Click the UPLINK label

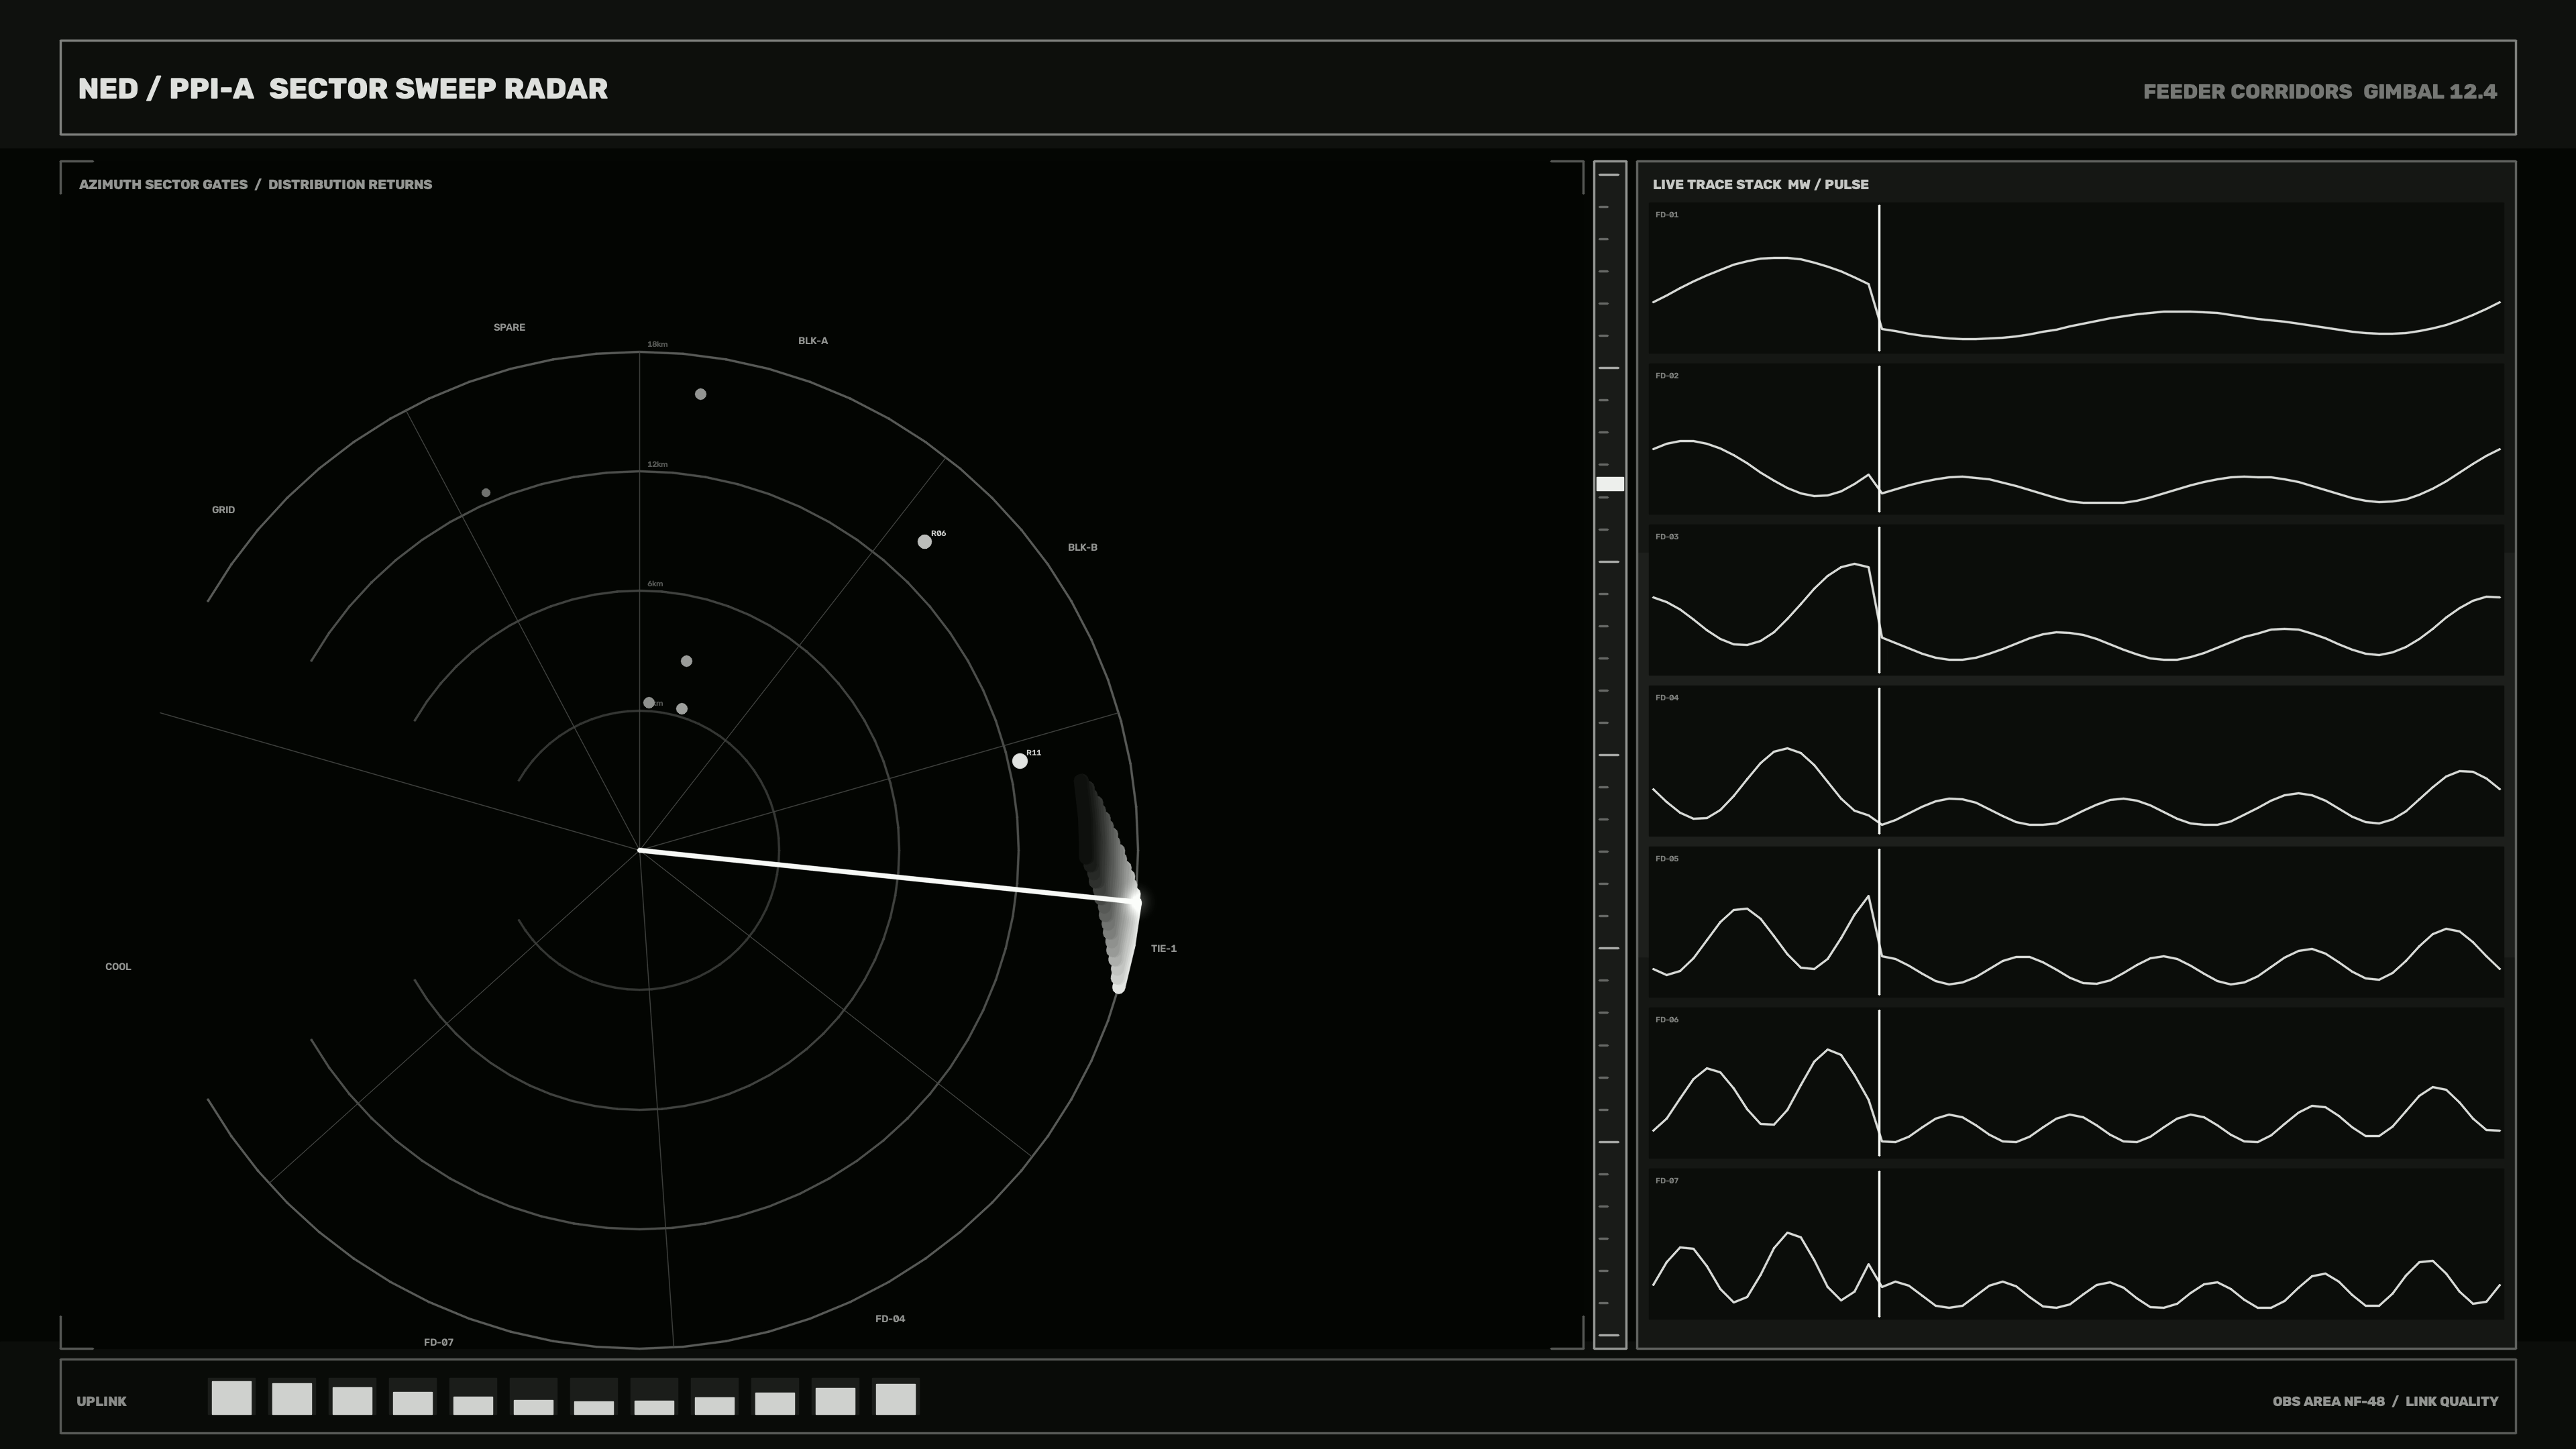pos(102,1402)
